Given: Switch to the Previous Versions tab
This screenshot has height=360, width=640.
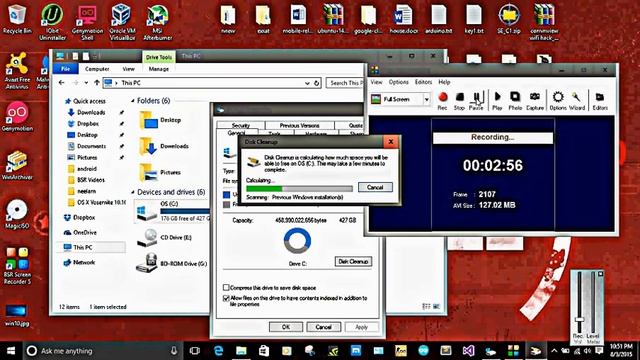Looking at the screenshot, I should pyautogui.click(x=299, y=125).
